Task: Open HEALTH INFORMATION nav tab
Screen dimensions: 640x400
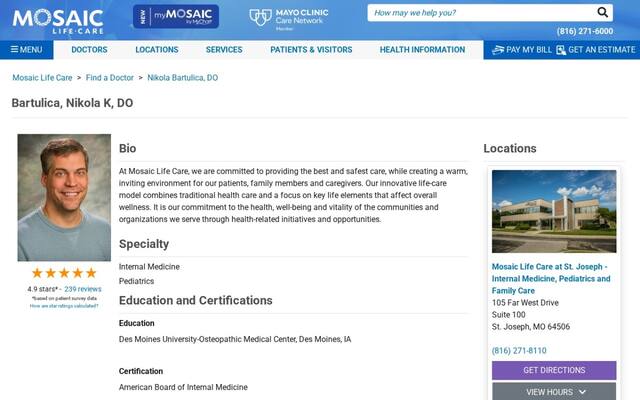Action: pyautogui.click(x=422, y=50)
